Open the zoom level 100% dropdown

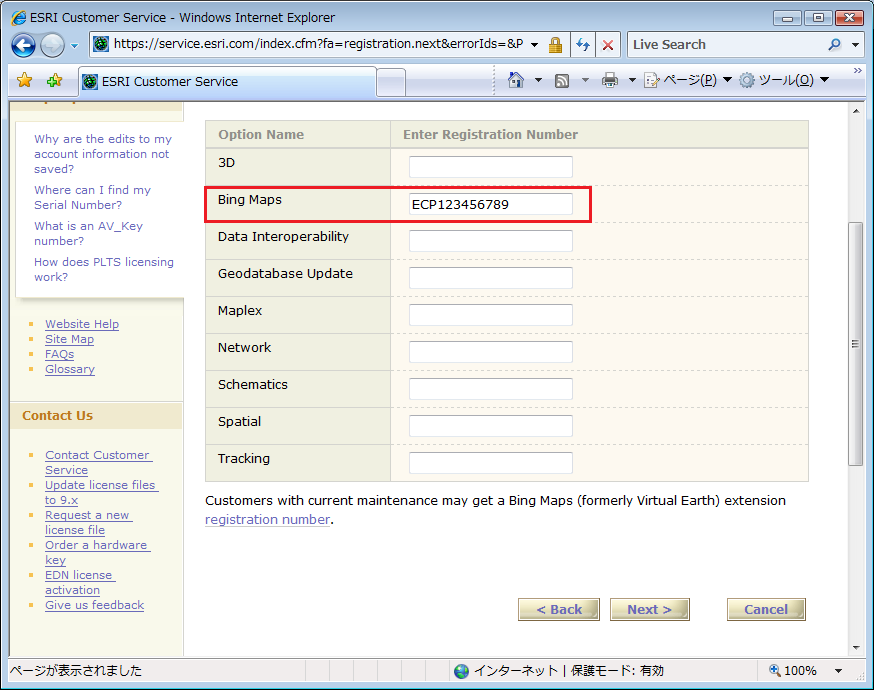[x=838, y=671]
